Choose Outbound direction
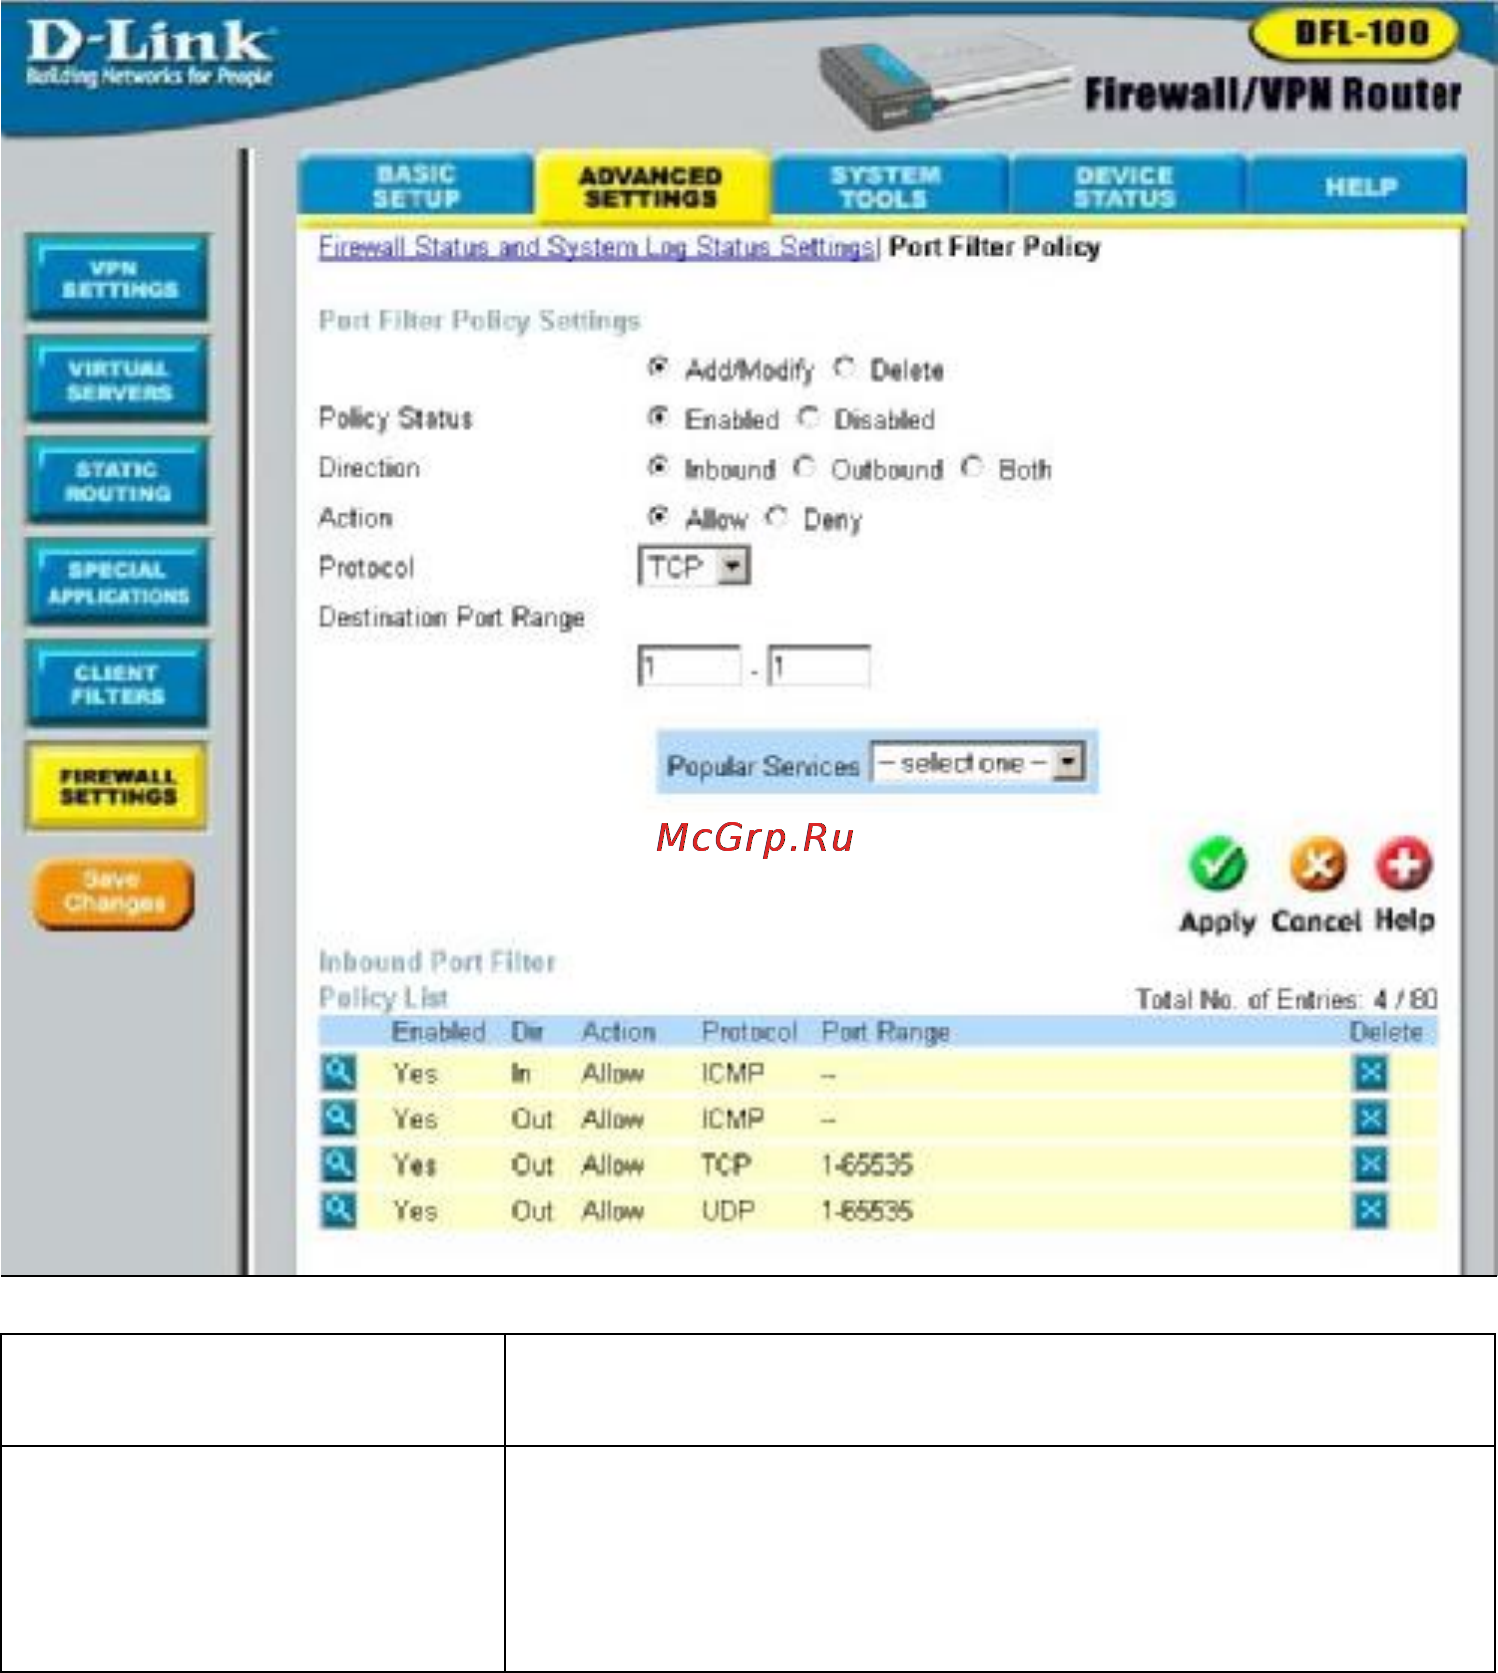Viewport: 1498px width, 1673px height. click(x=805, y=467)
